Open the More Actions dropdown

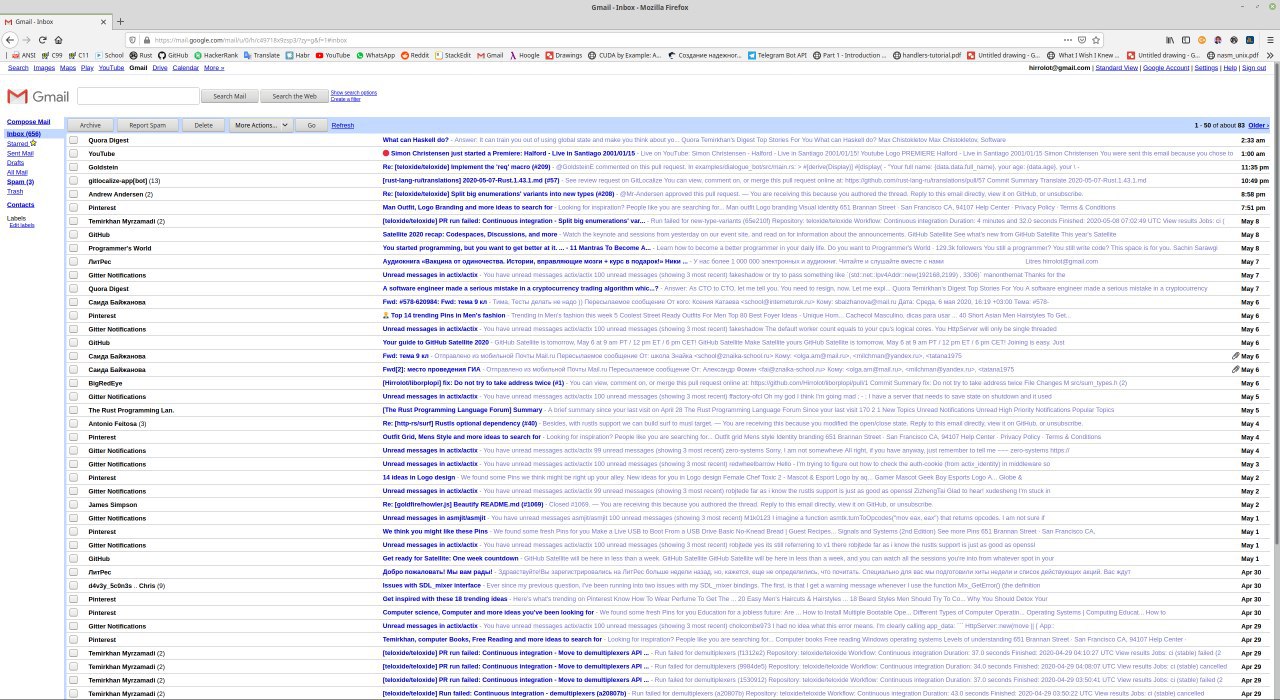(x=261, y=125)
